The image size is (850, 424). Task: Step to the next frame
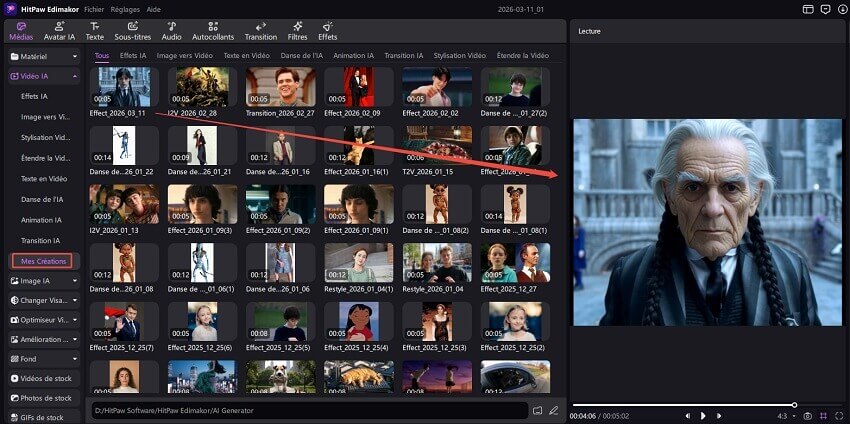pos(719,415)
